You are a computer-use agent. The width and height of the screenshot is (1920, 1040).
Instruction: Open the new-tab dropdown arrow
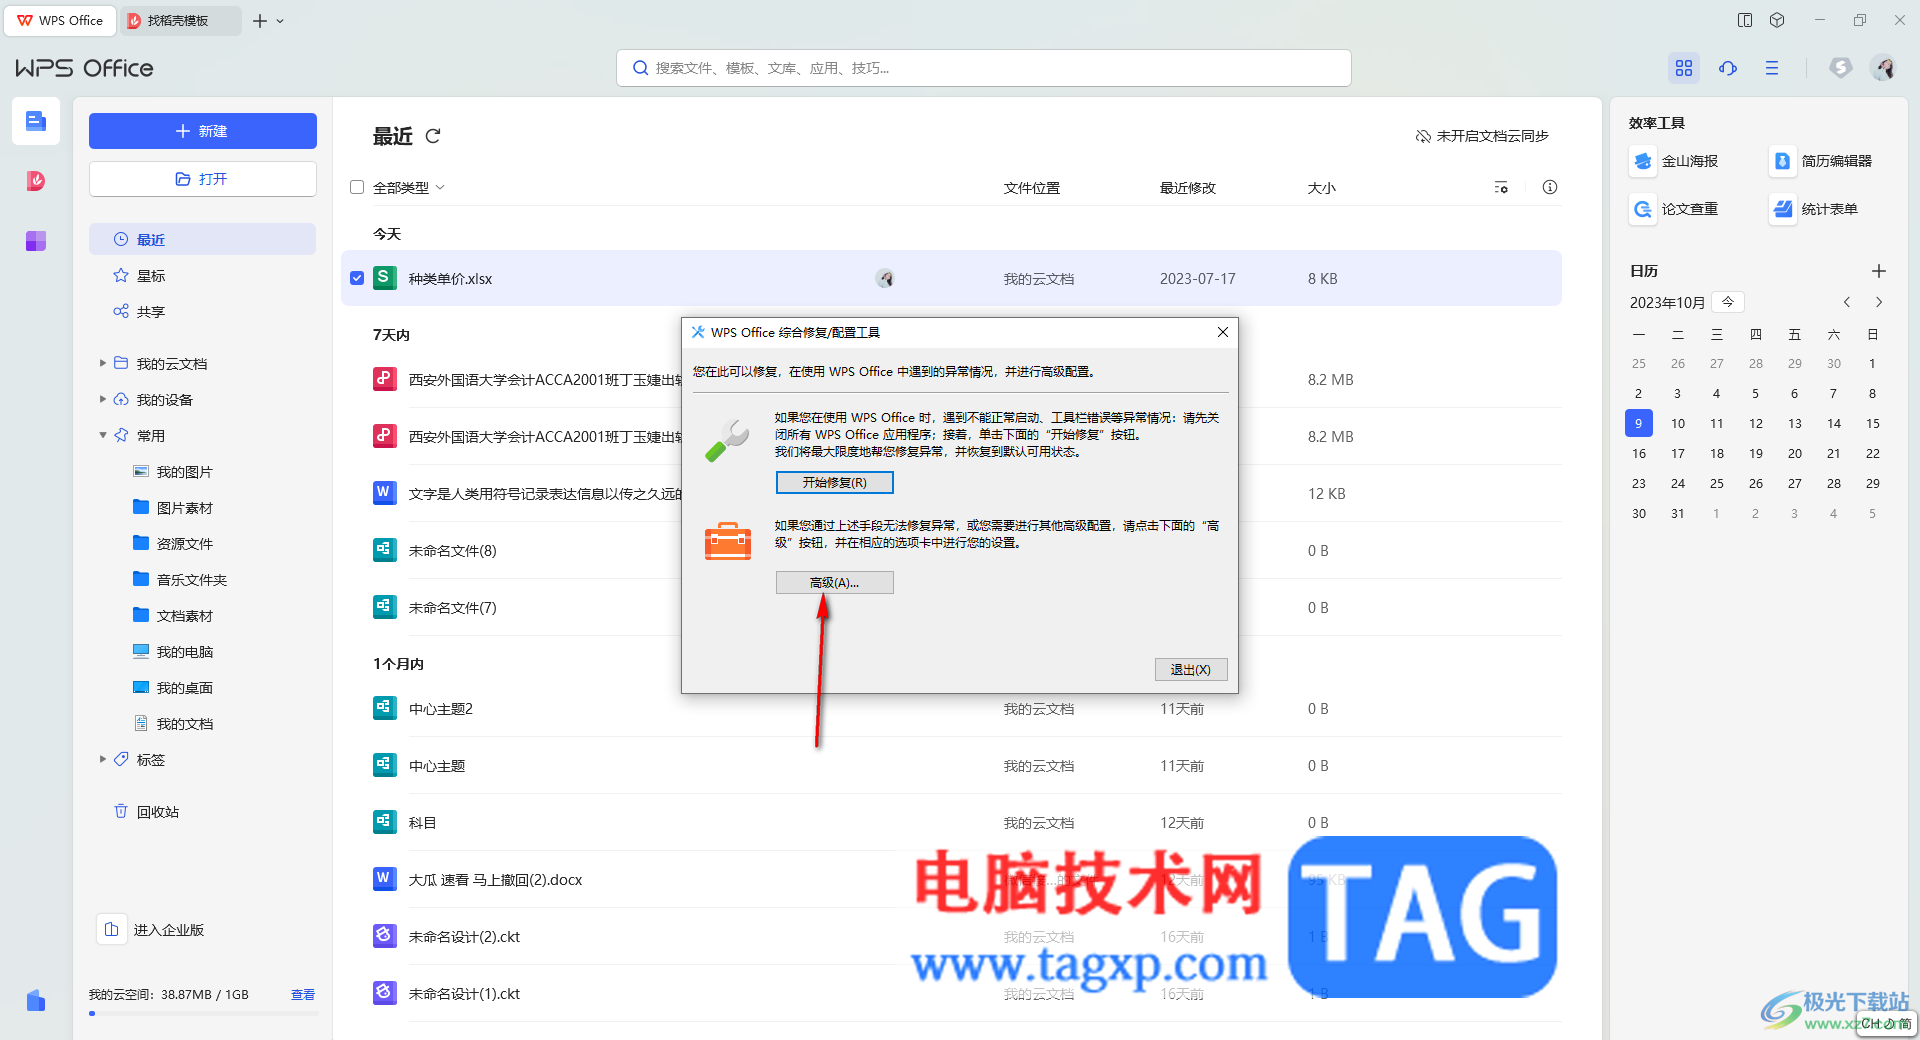[280, 21]
